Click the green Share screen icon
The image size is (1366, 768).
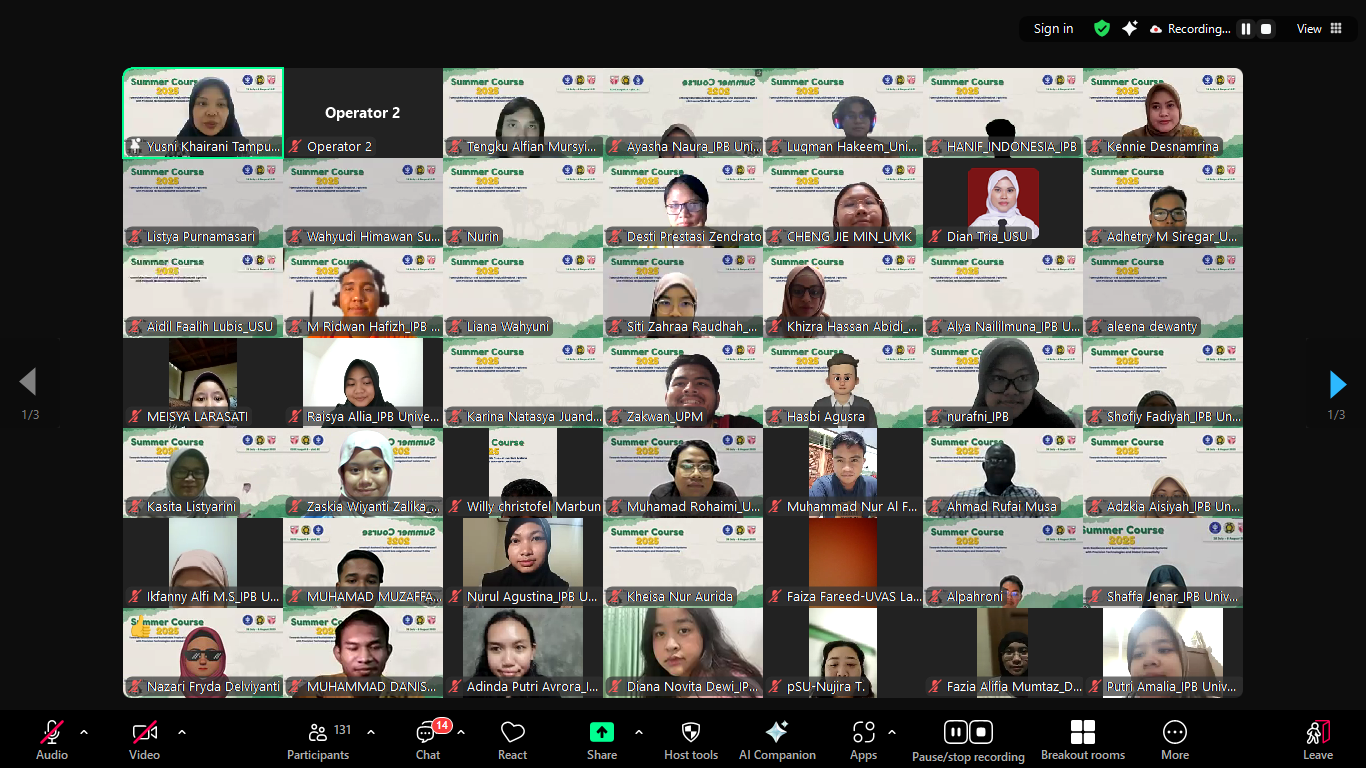[601, 732]
